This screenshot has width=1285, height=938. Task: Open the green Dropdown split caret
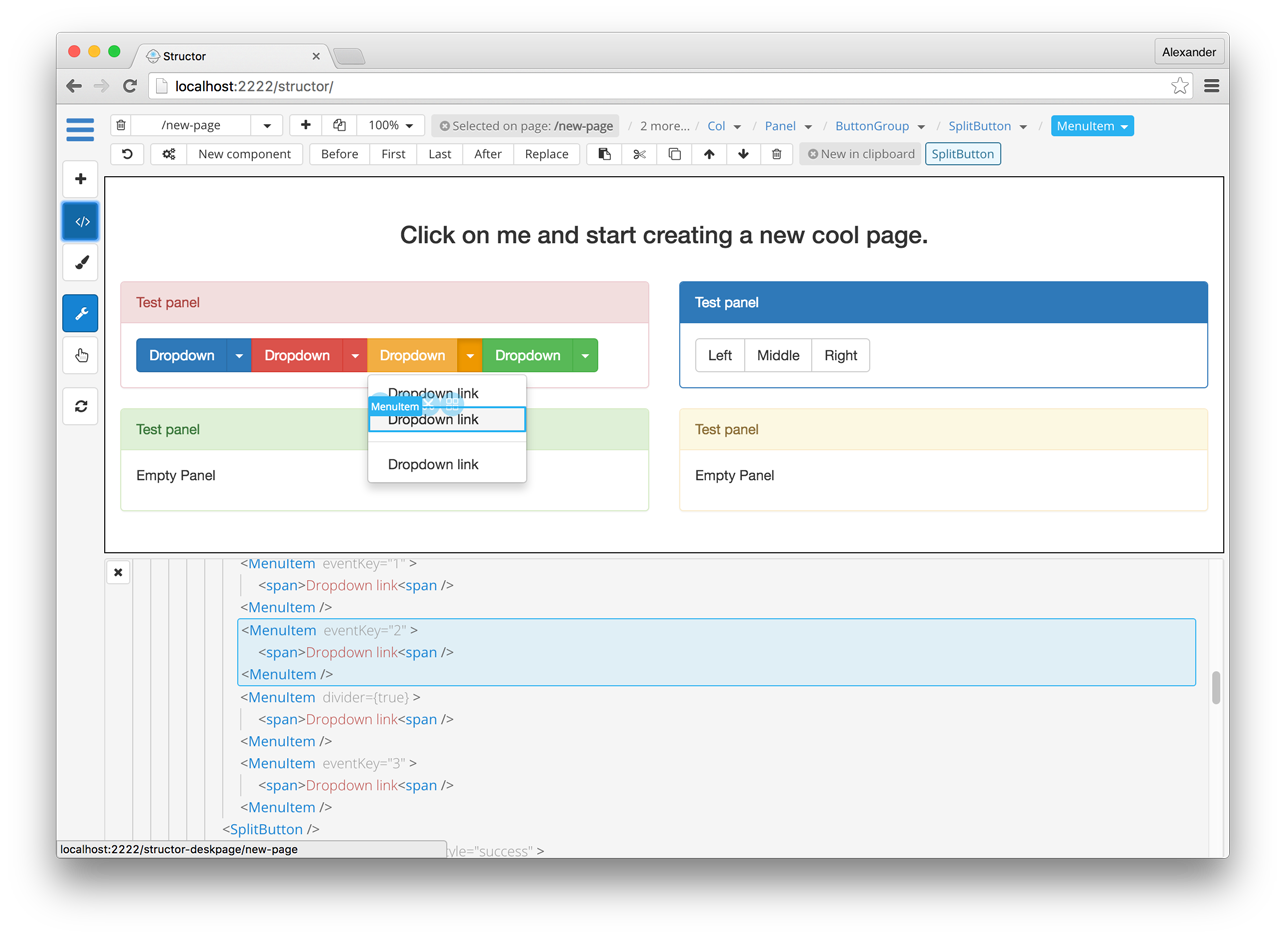click(x=585, y=355)
